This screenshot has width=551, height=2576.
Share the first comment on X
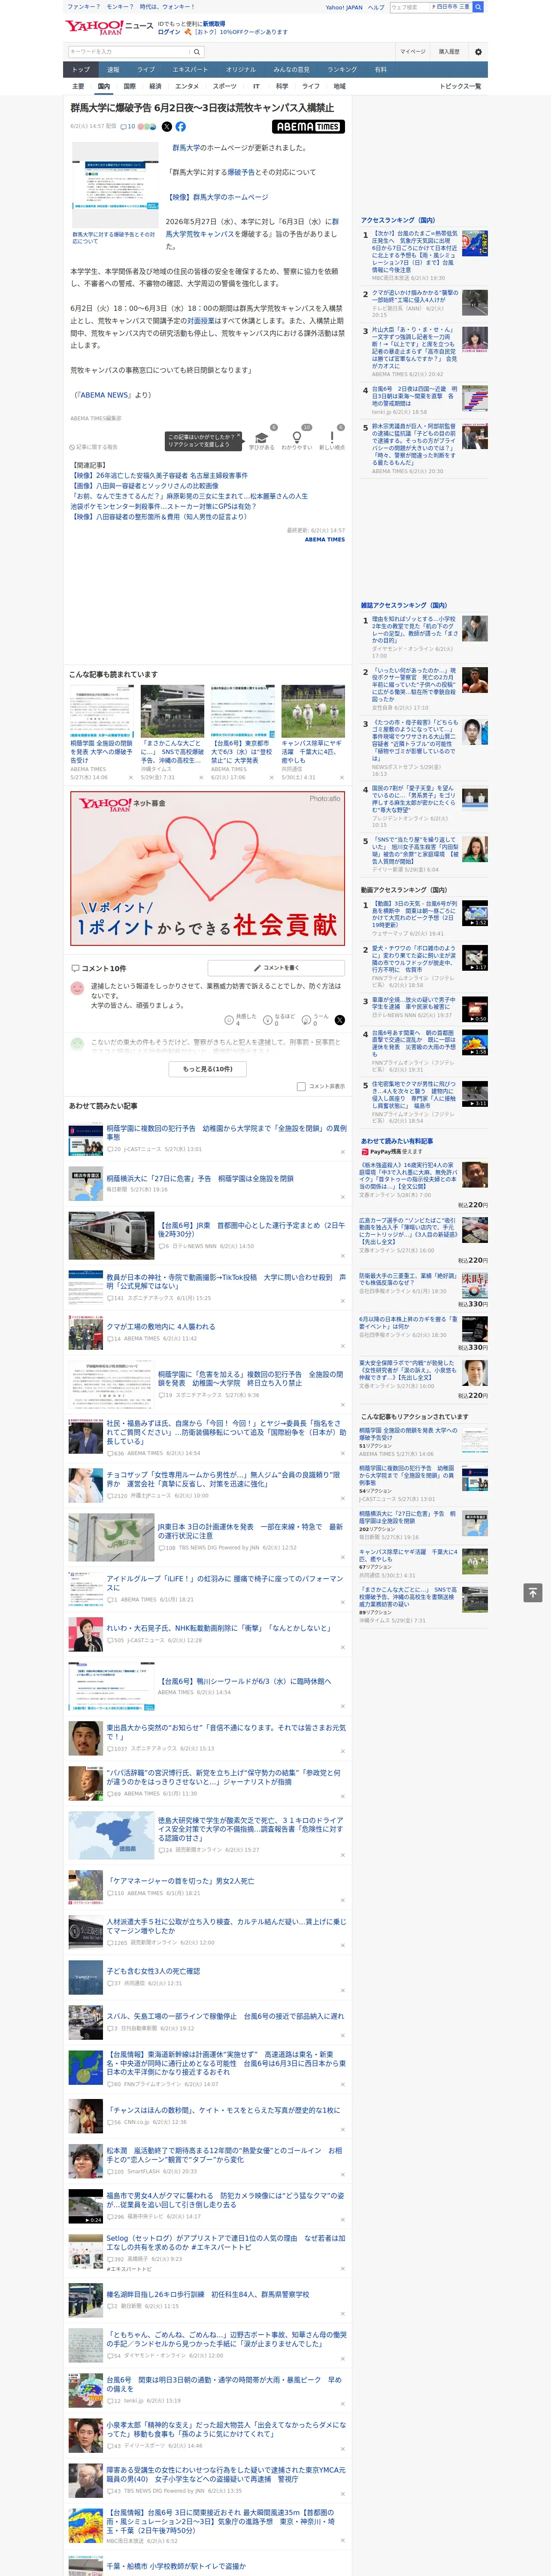(340, 1020)
